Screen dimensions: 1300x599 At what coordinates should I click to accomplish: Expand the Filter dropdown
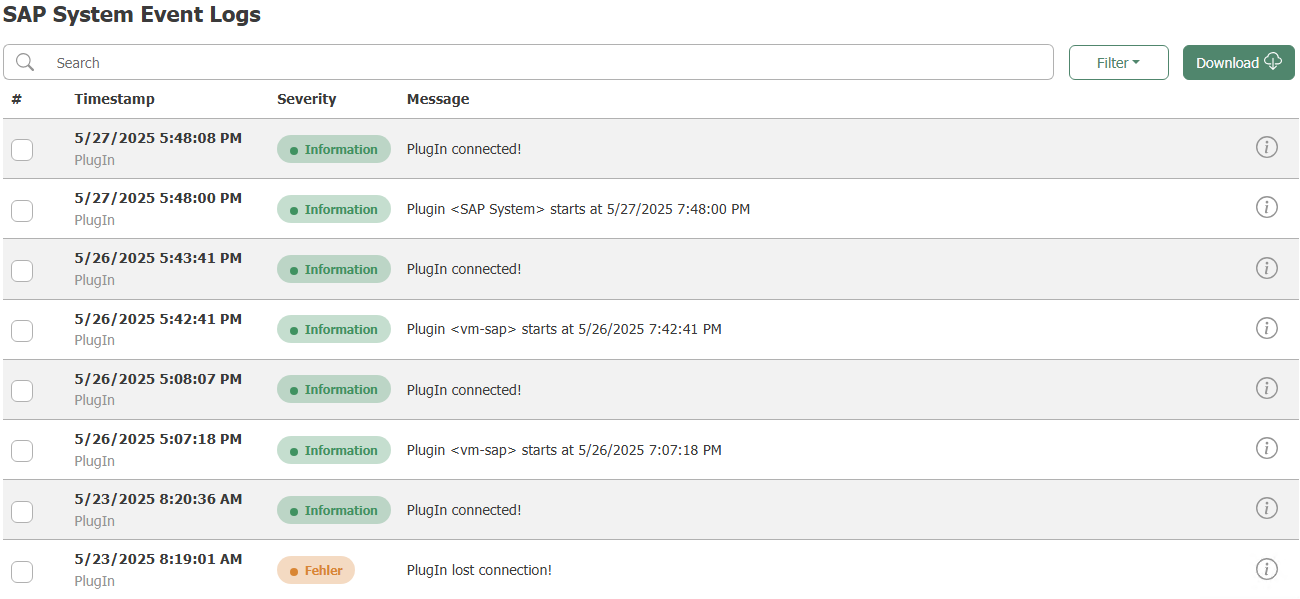click(1118, 62)
